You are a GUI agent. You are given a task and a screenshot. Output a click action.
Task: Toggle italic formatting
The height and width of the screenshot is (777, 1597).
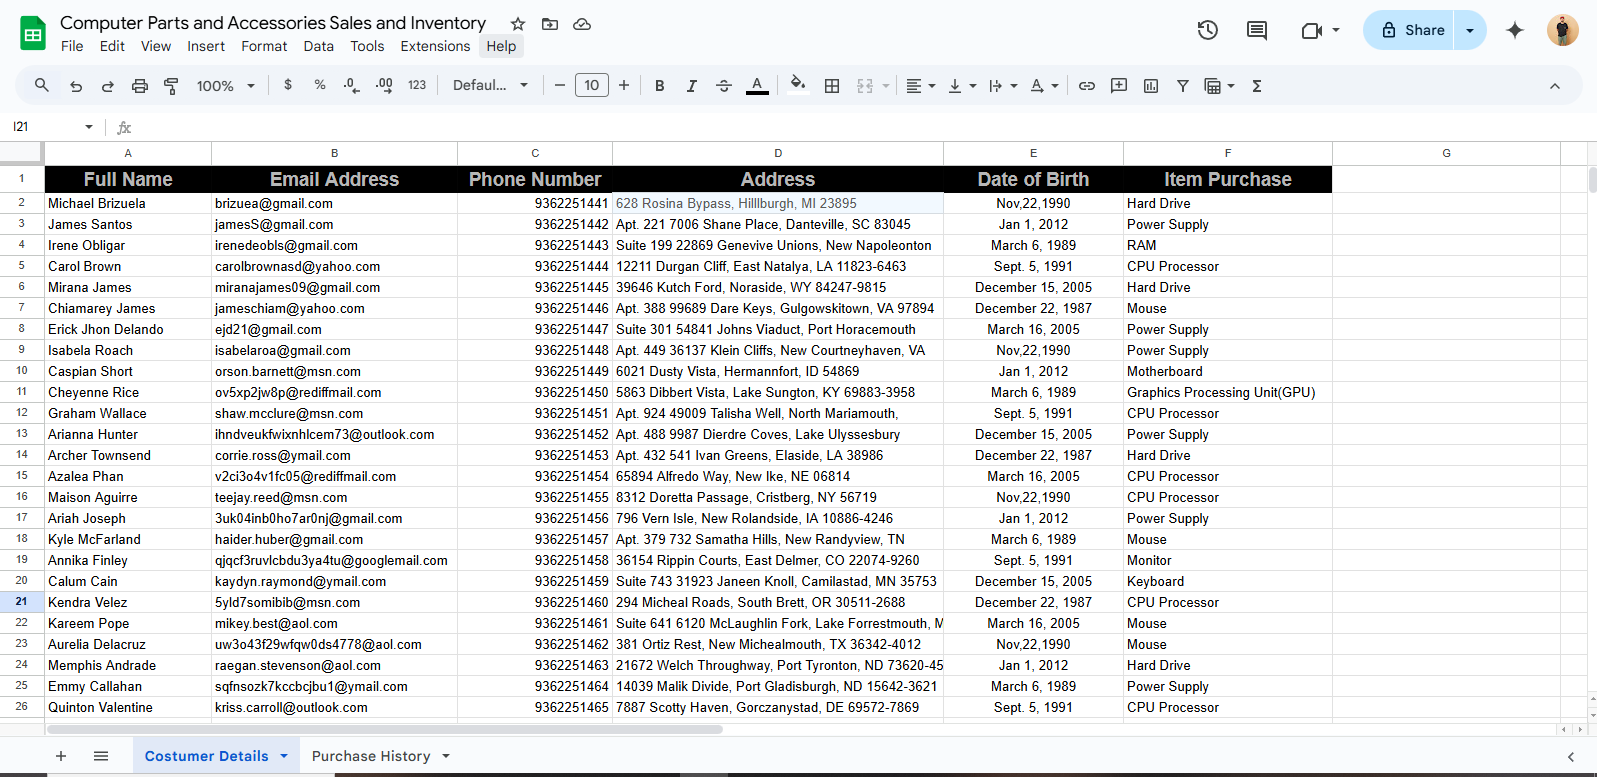click(692, 86)
